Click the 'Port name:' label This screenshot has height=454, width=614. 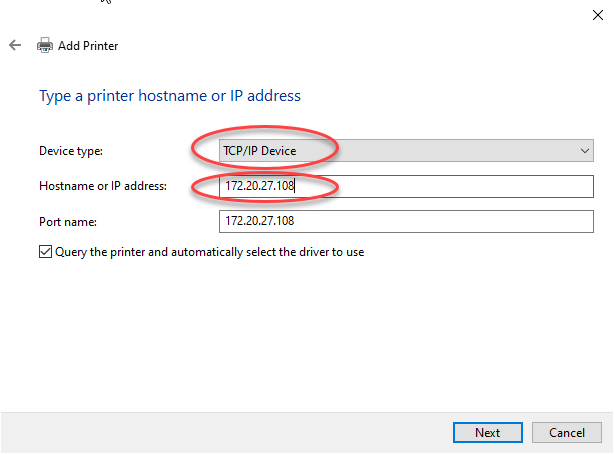(x=66, y=220)
